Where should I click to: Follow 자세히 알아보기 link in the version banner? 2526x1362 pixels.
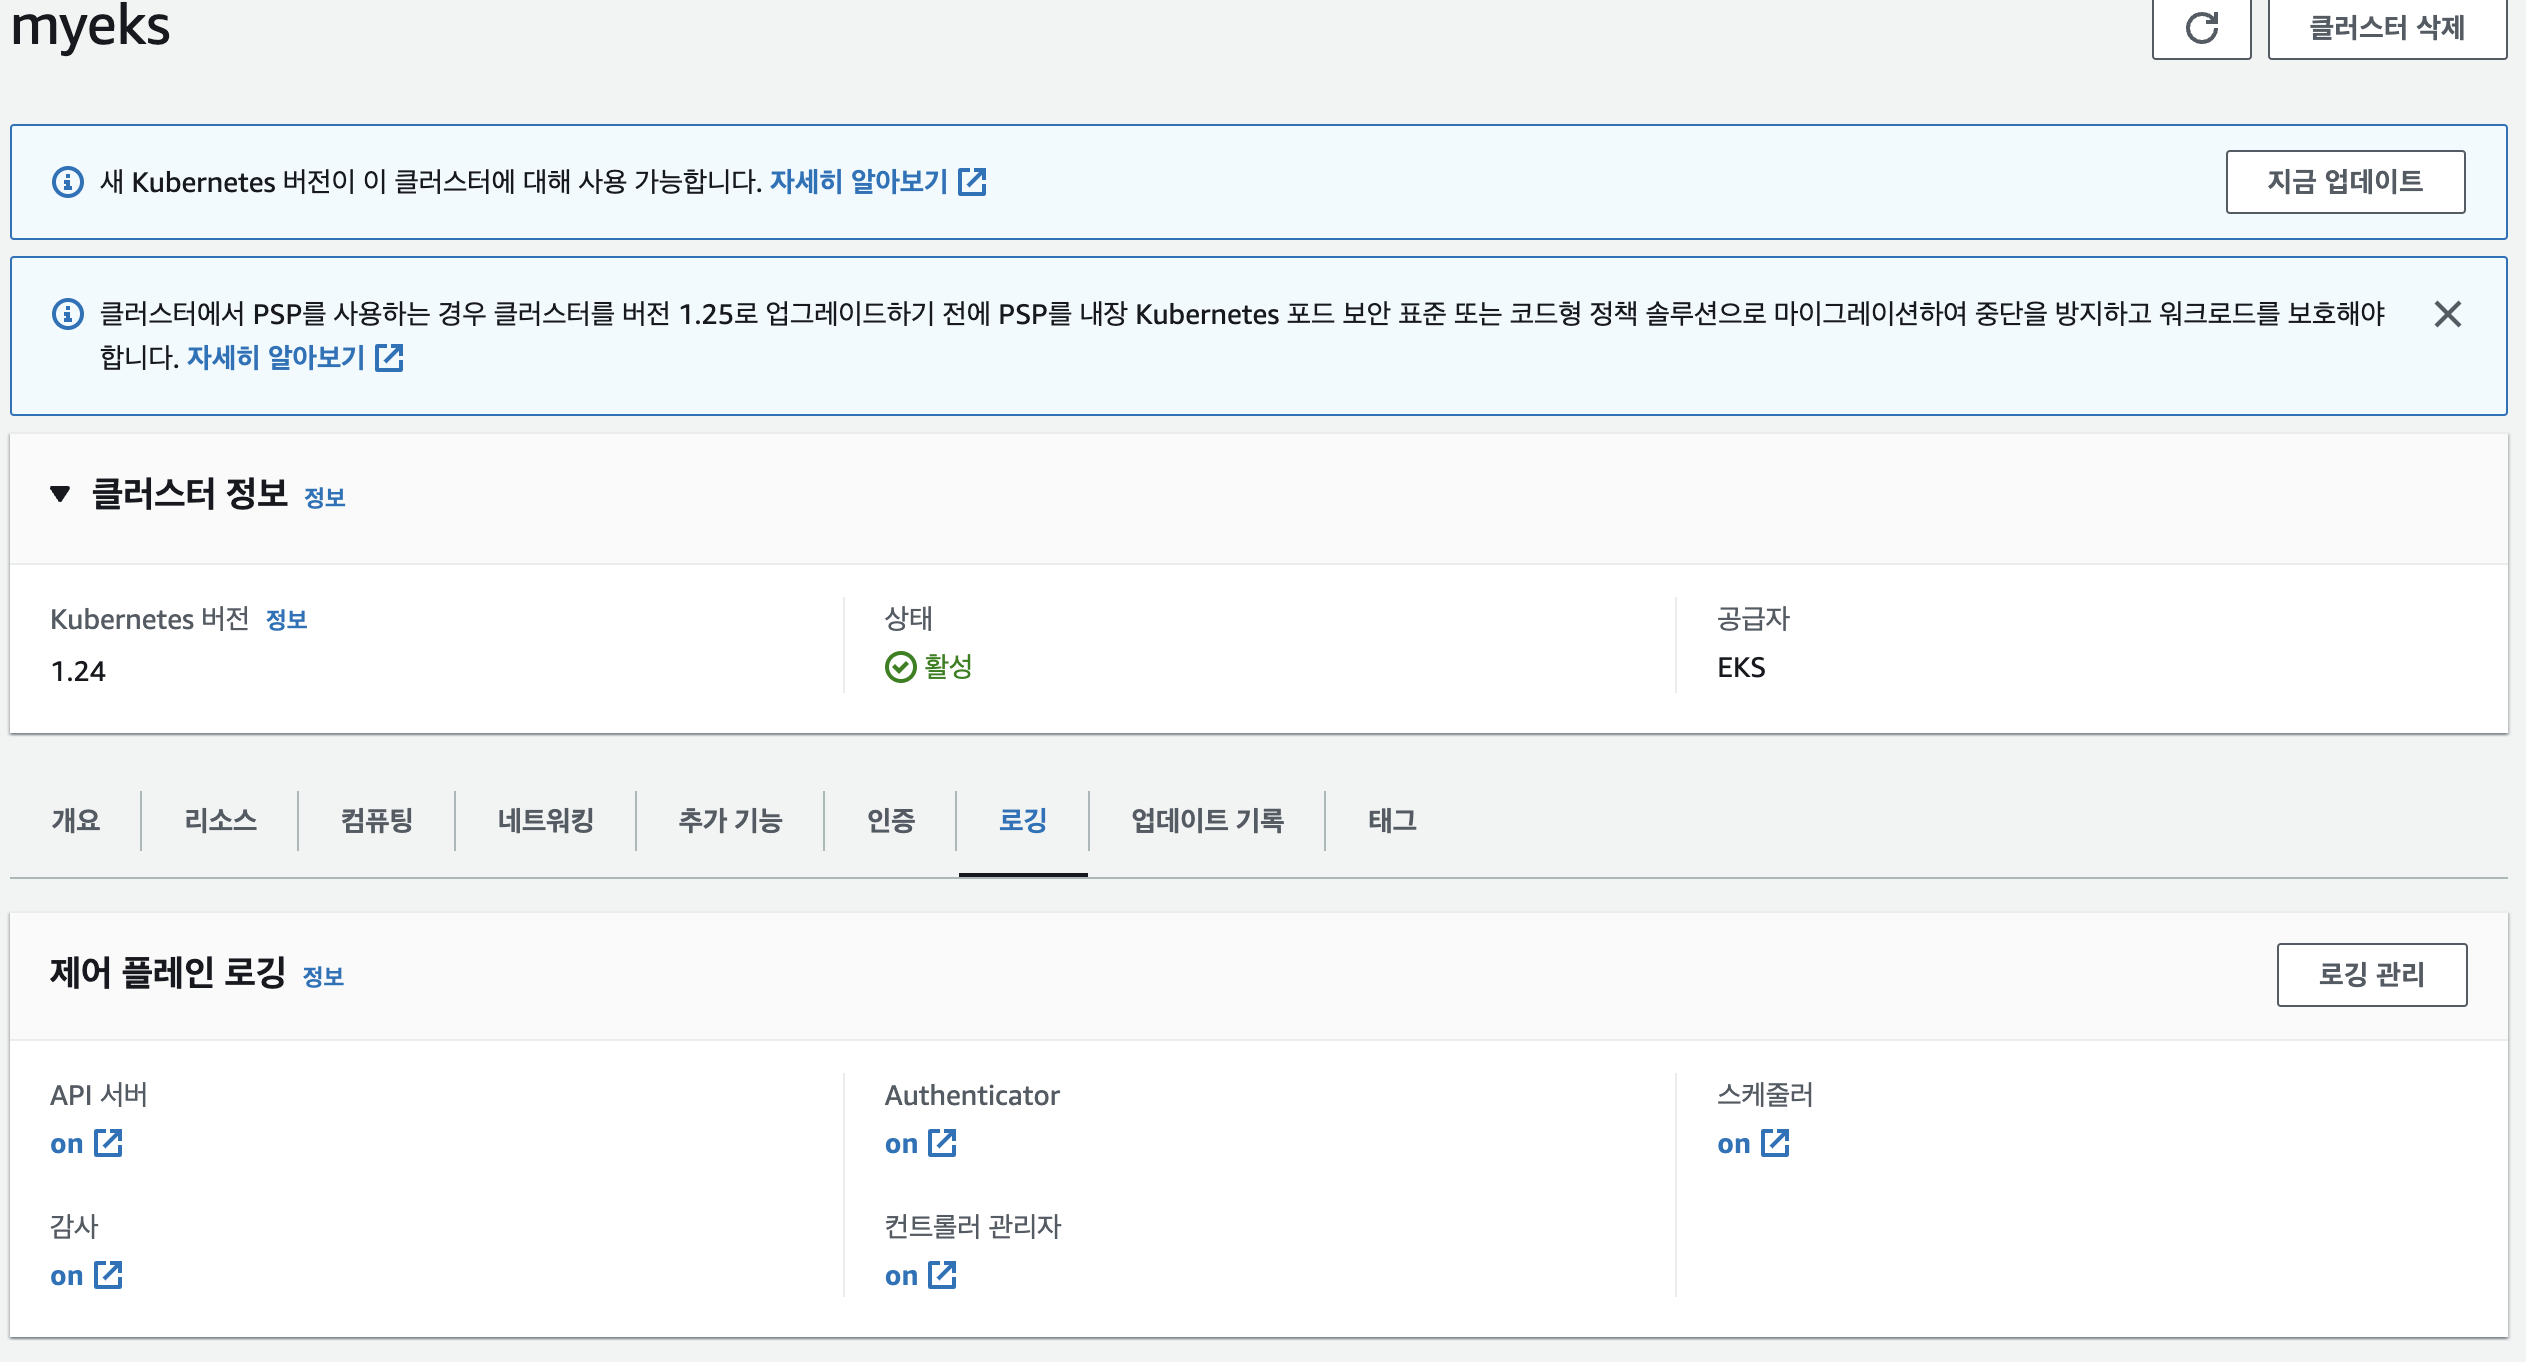859,182
